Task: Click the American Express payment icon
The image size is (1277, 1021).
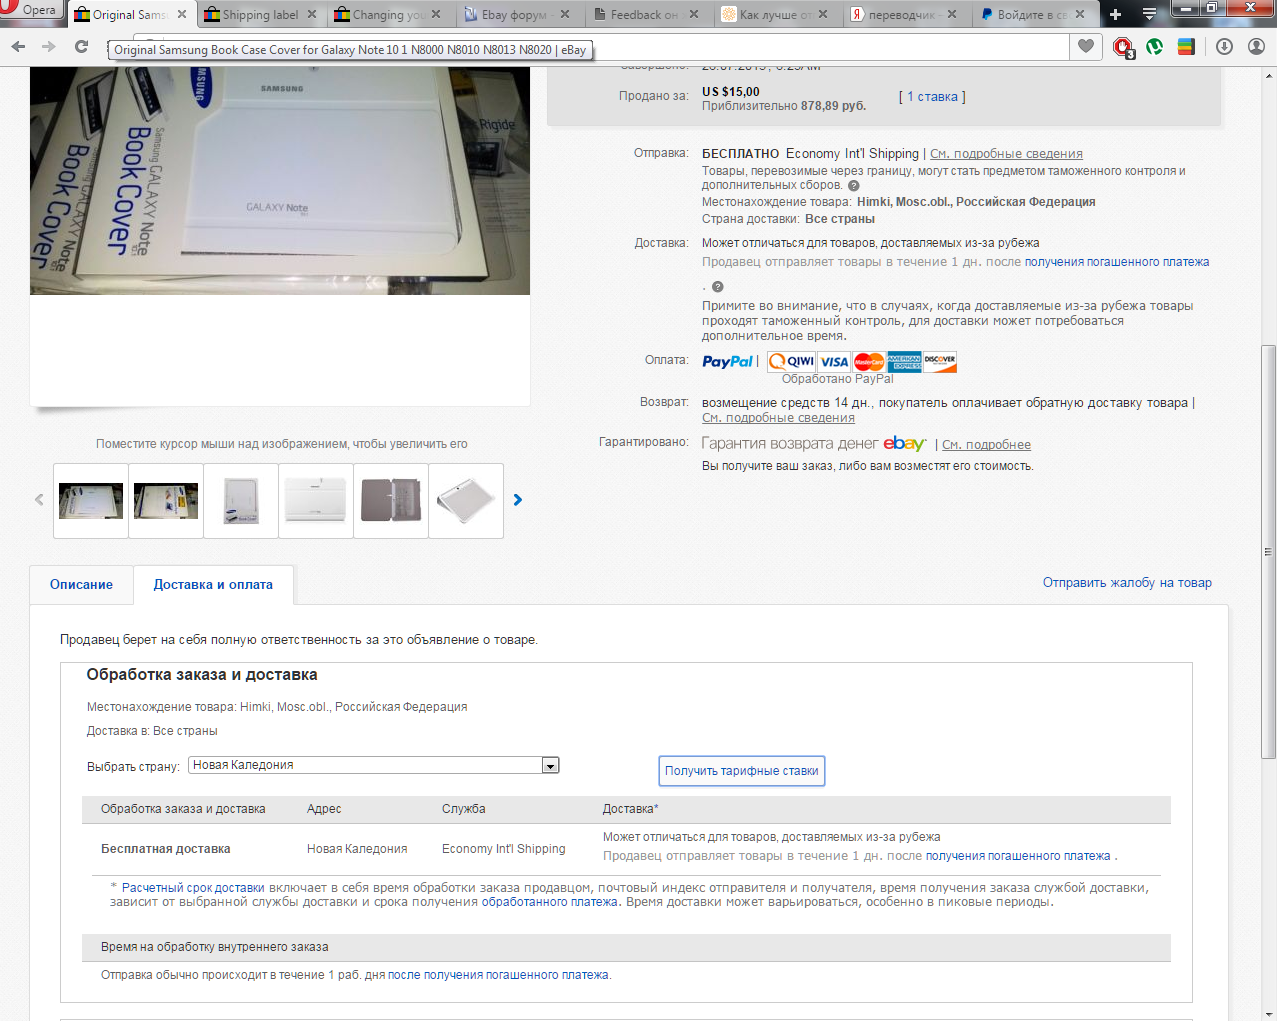Action: tap(904, 362)
